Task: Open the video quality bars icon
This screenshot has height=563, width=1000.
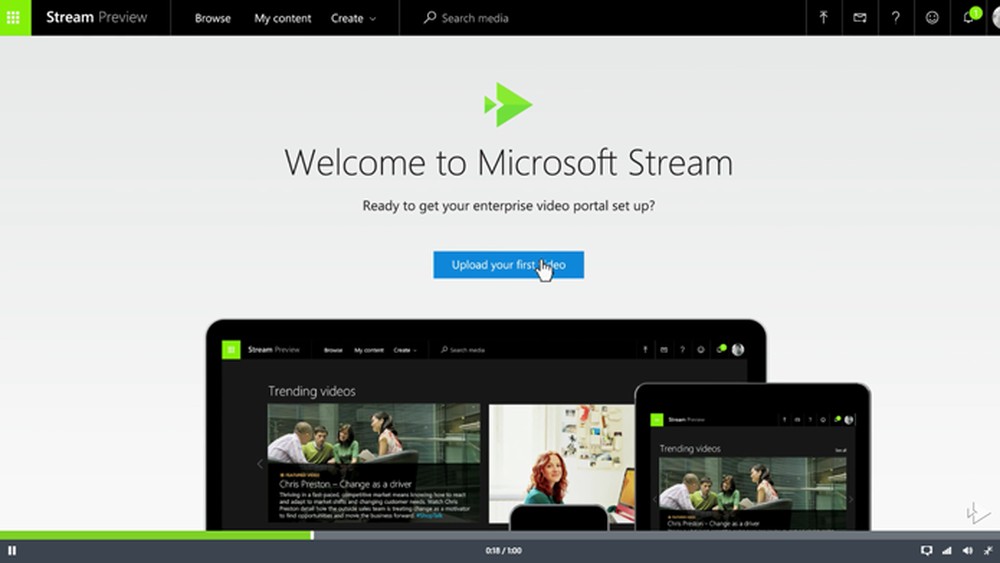Action: click(x=946, y=550)
